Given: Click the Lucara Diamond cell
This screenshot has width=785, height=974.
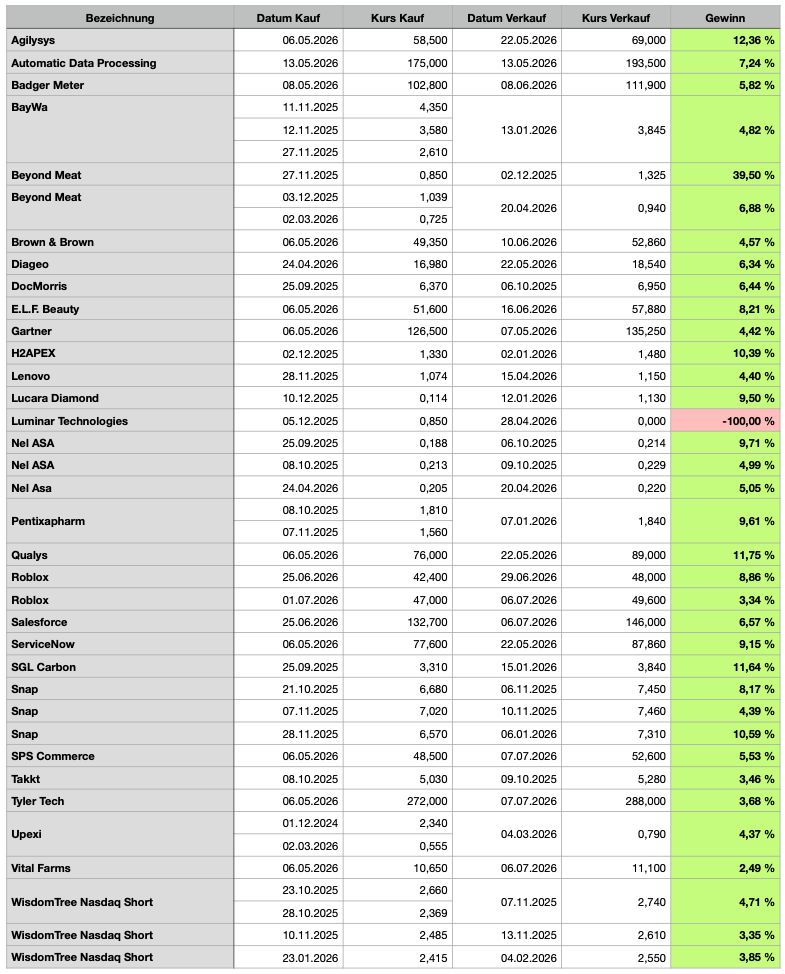Looking at the screenshot, I should (x=120, y=398).
